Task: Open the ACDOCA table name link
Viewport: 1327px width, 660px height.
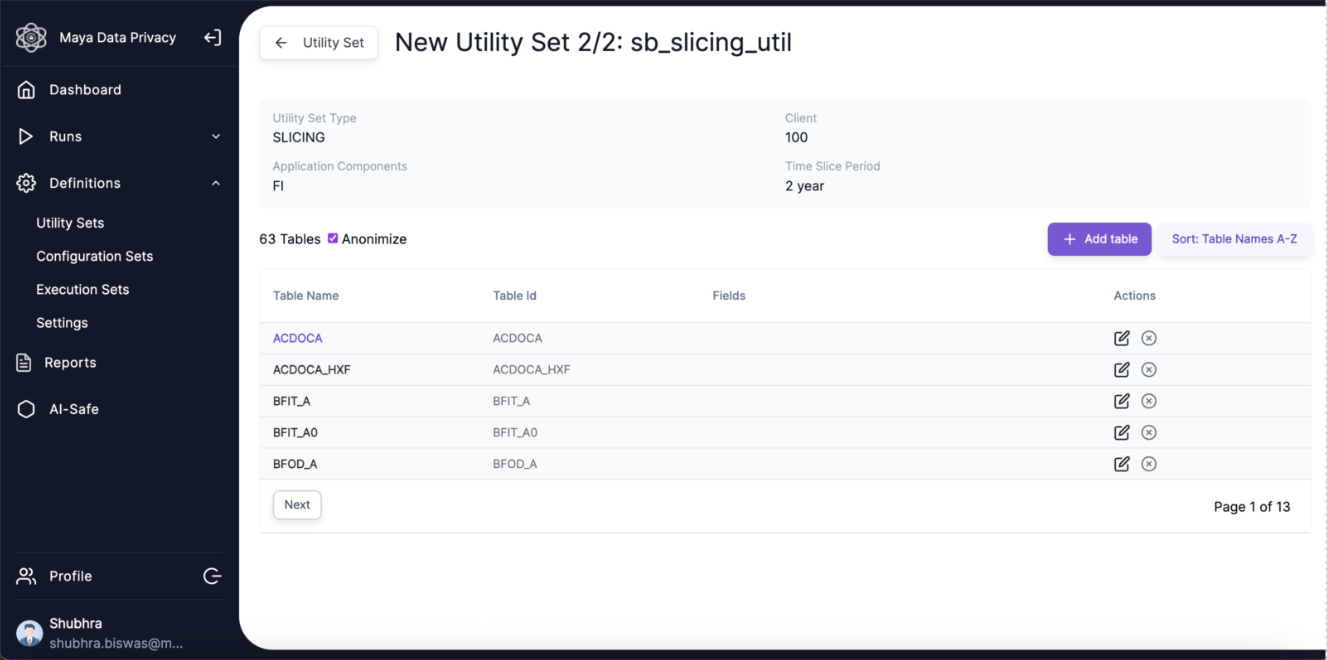Action: coord(298,338)
